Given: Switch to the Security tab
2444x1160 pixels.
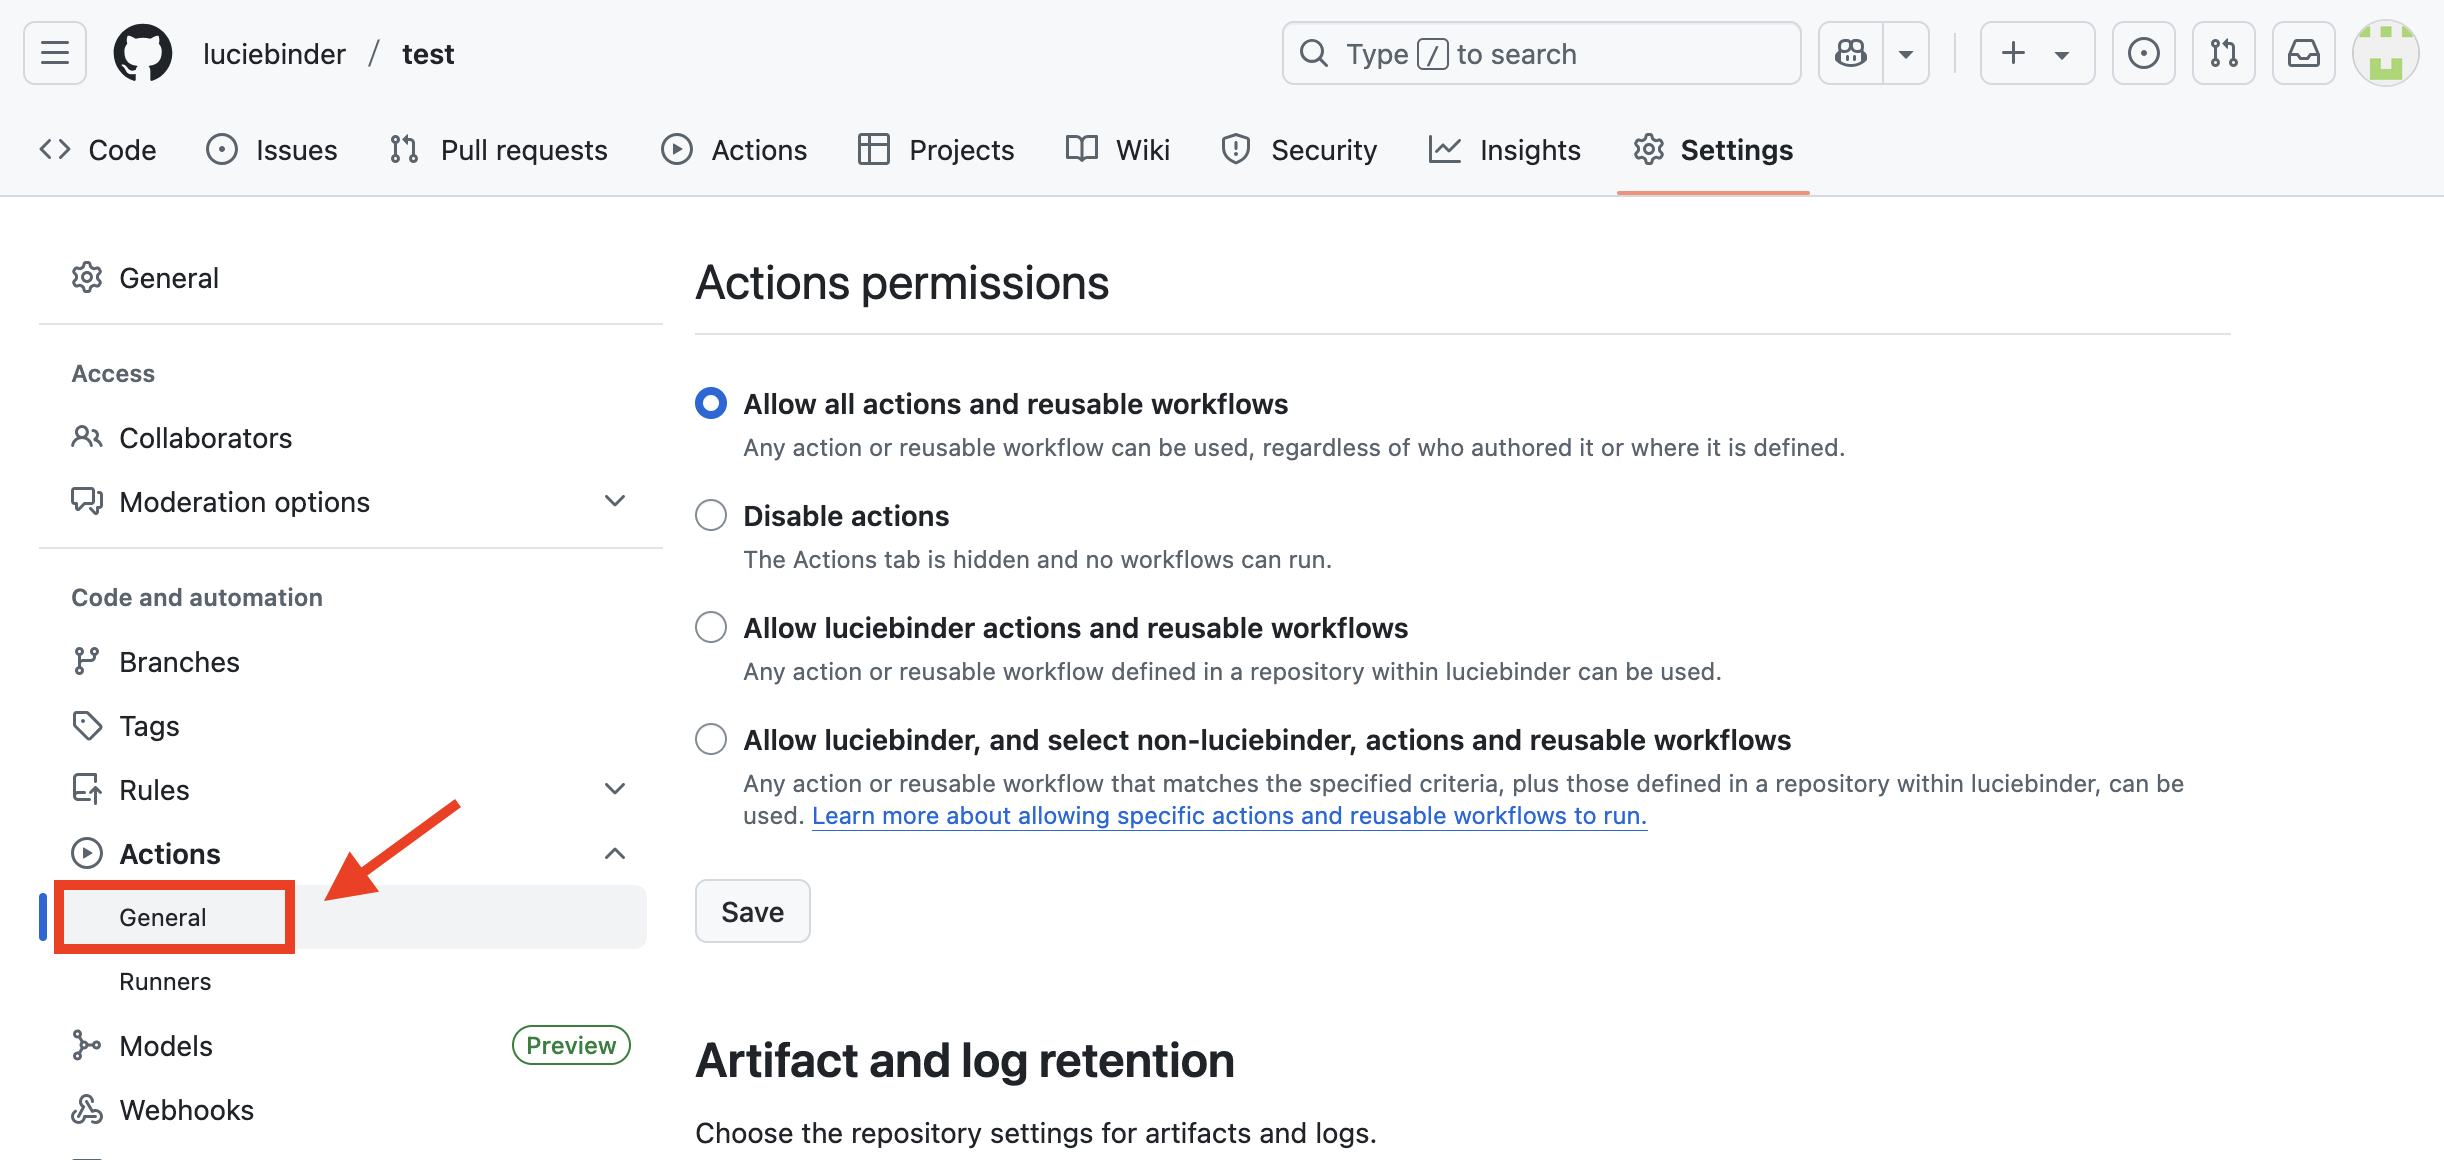Looking at the screenshot, I should [x=1299, y=150].
